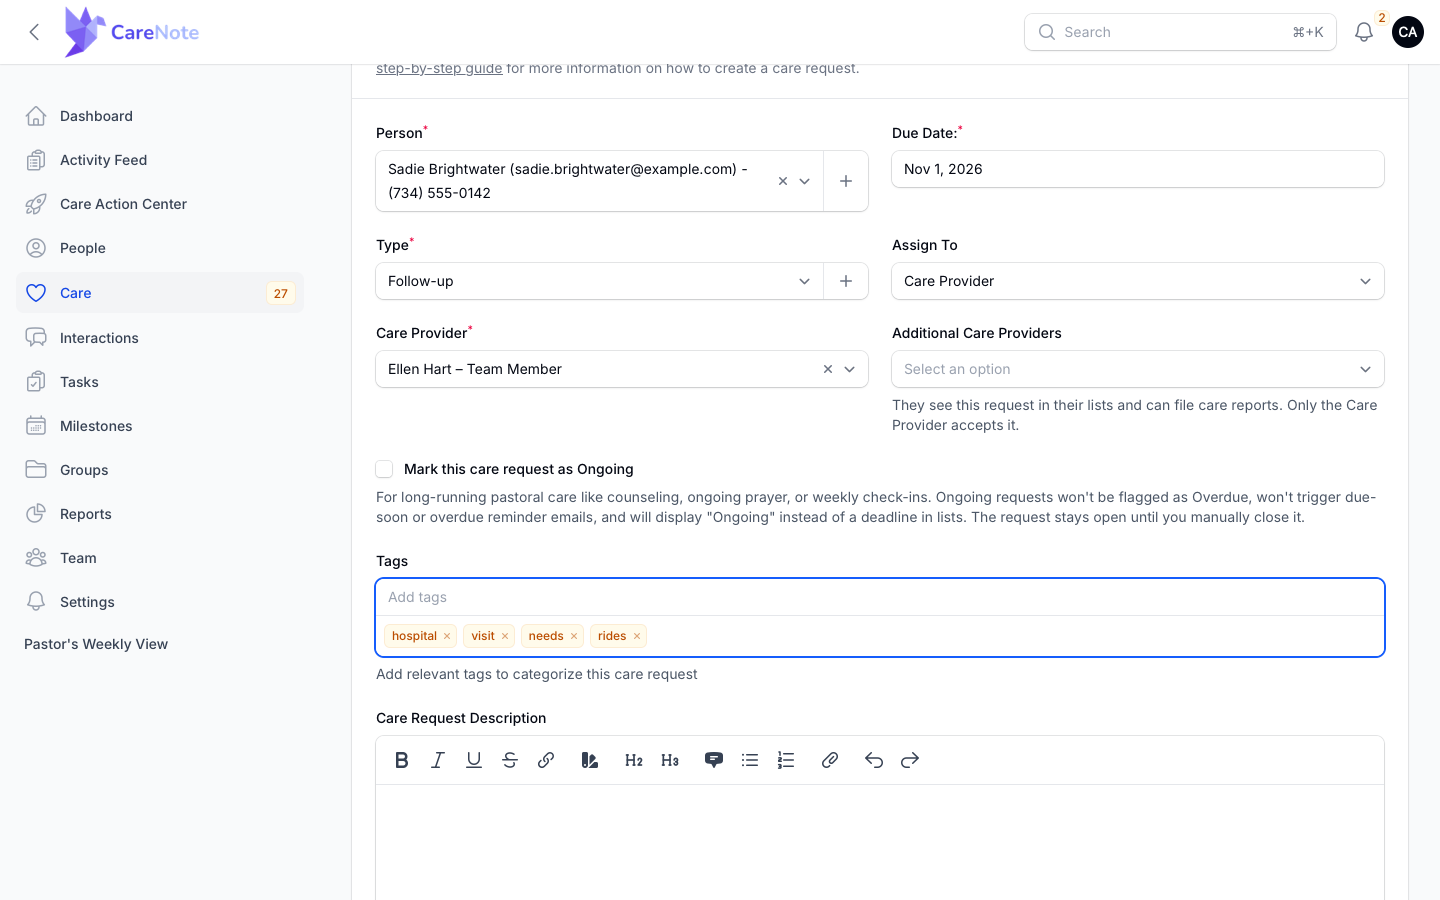Go back using the header arrow

click(x=34, y=32)
